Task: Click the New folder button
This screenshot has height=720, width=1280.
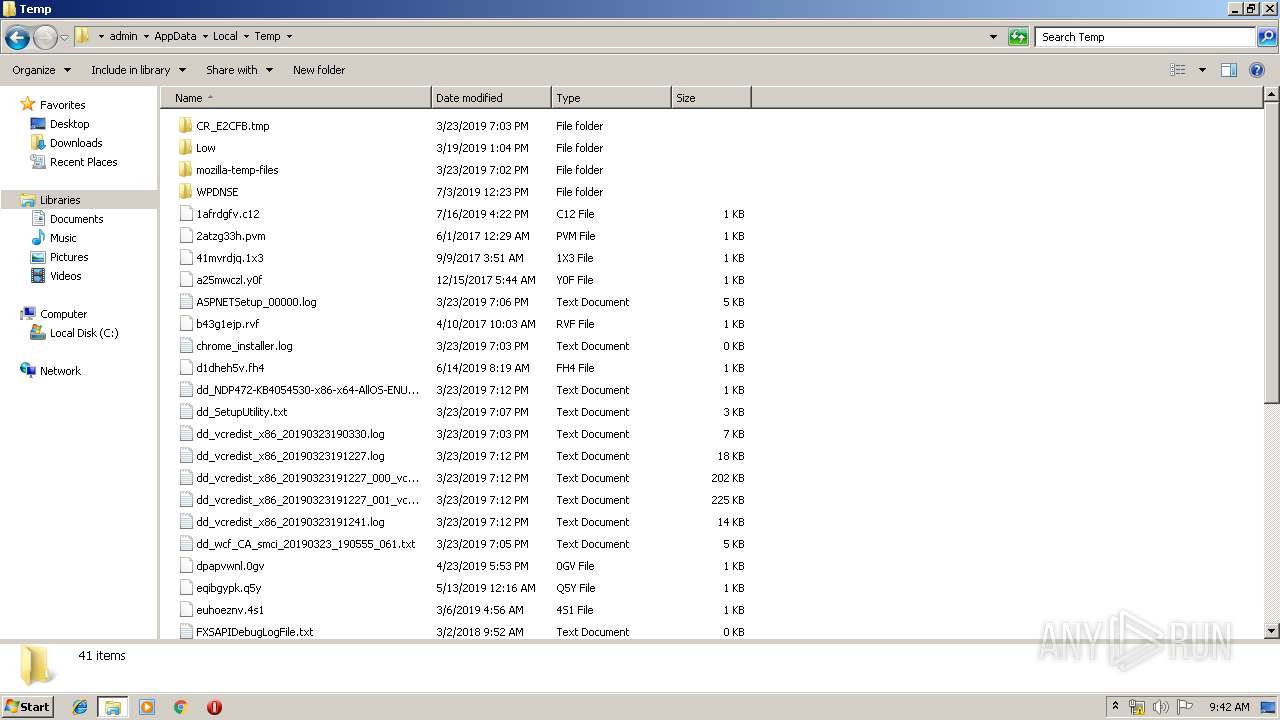Action: 319,70
